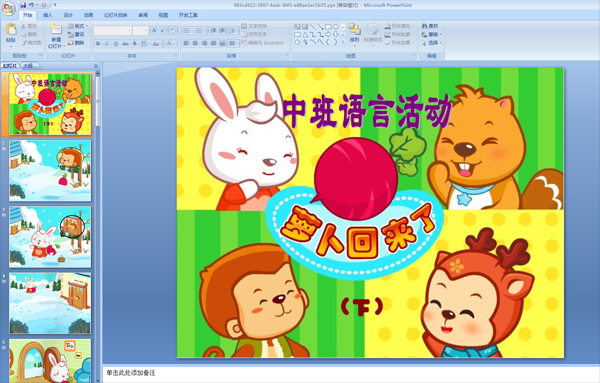Toggle italic text formatting
Viewport: 600px width, 383px height.
point(107,44)
